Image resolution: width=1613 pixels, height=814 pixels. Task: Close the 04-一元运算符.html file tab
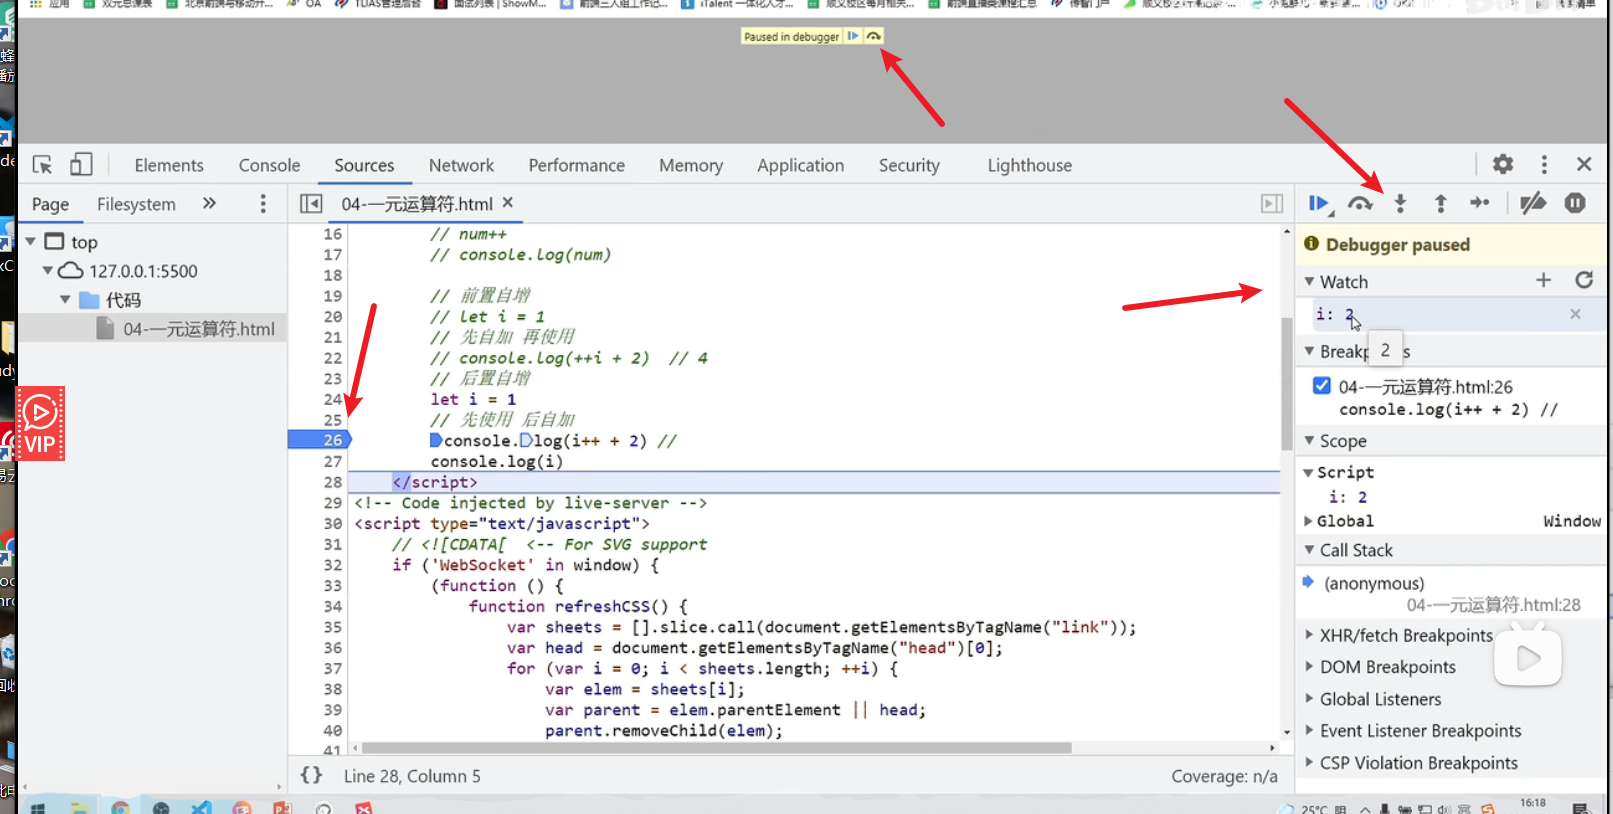(508, 203)
